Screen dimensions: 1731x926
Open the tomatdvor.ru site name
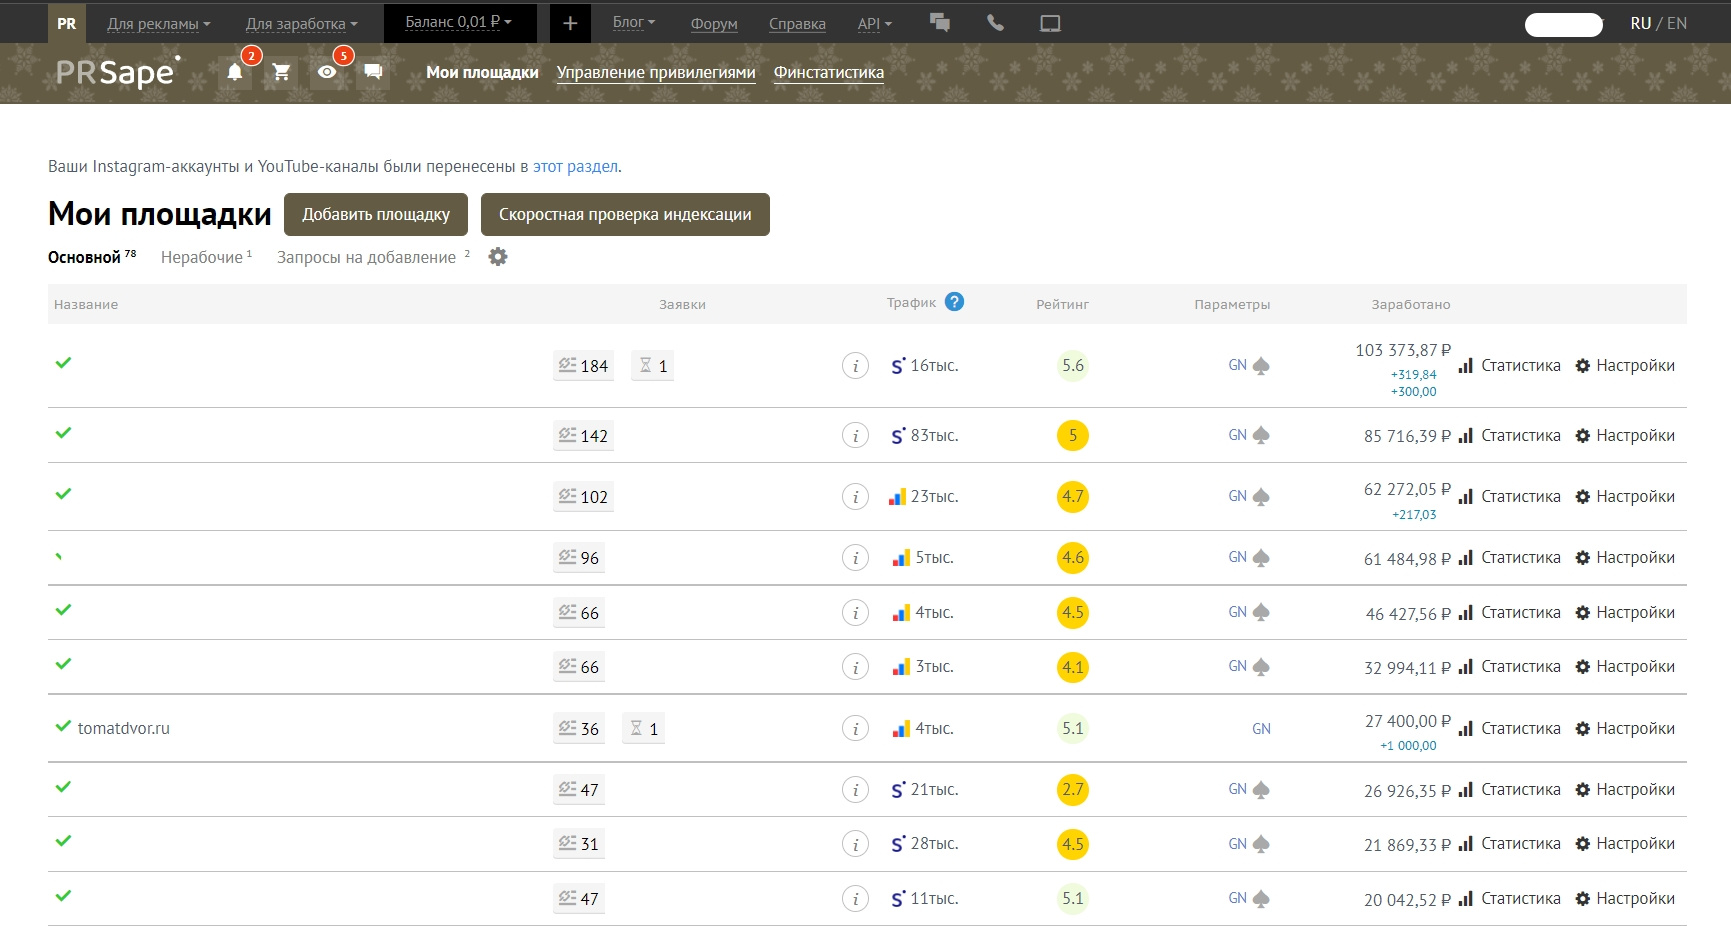pyautogui.click(x=124, y=728)
